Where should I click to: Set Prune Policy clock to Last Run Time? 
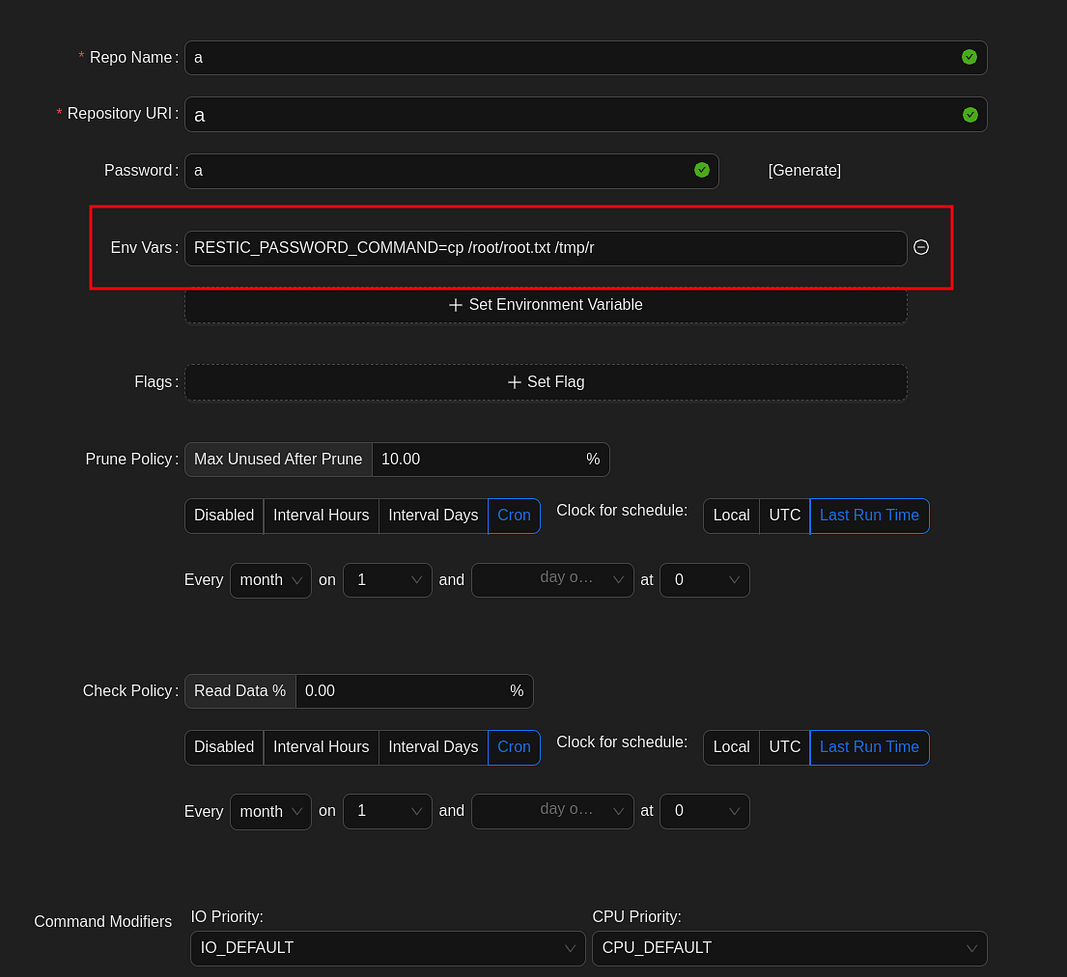(x=869, y=516)
